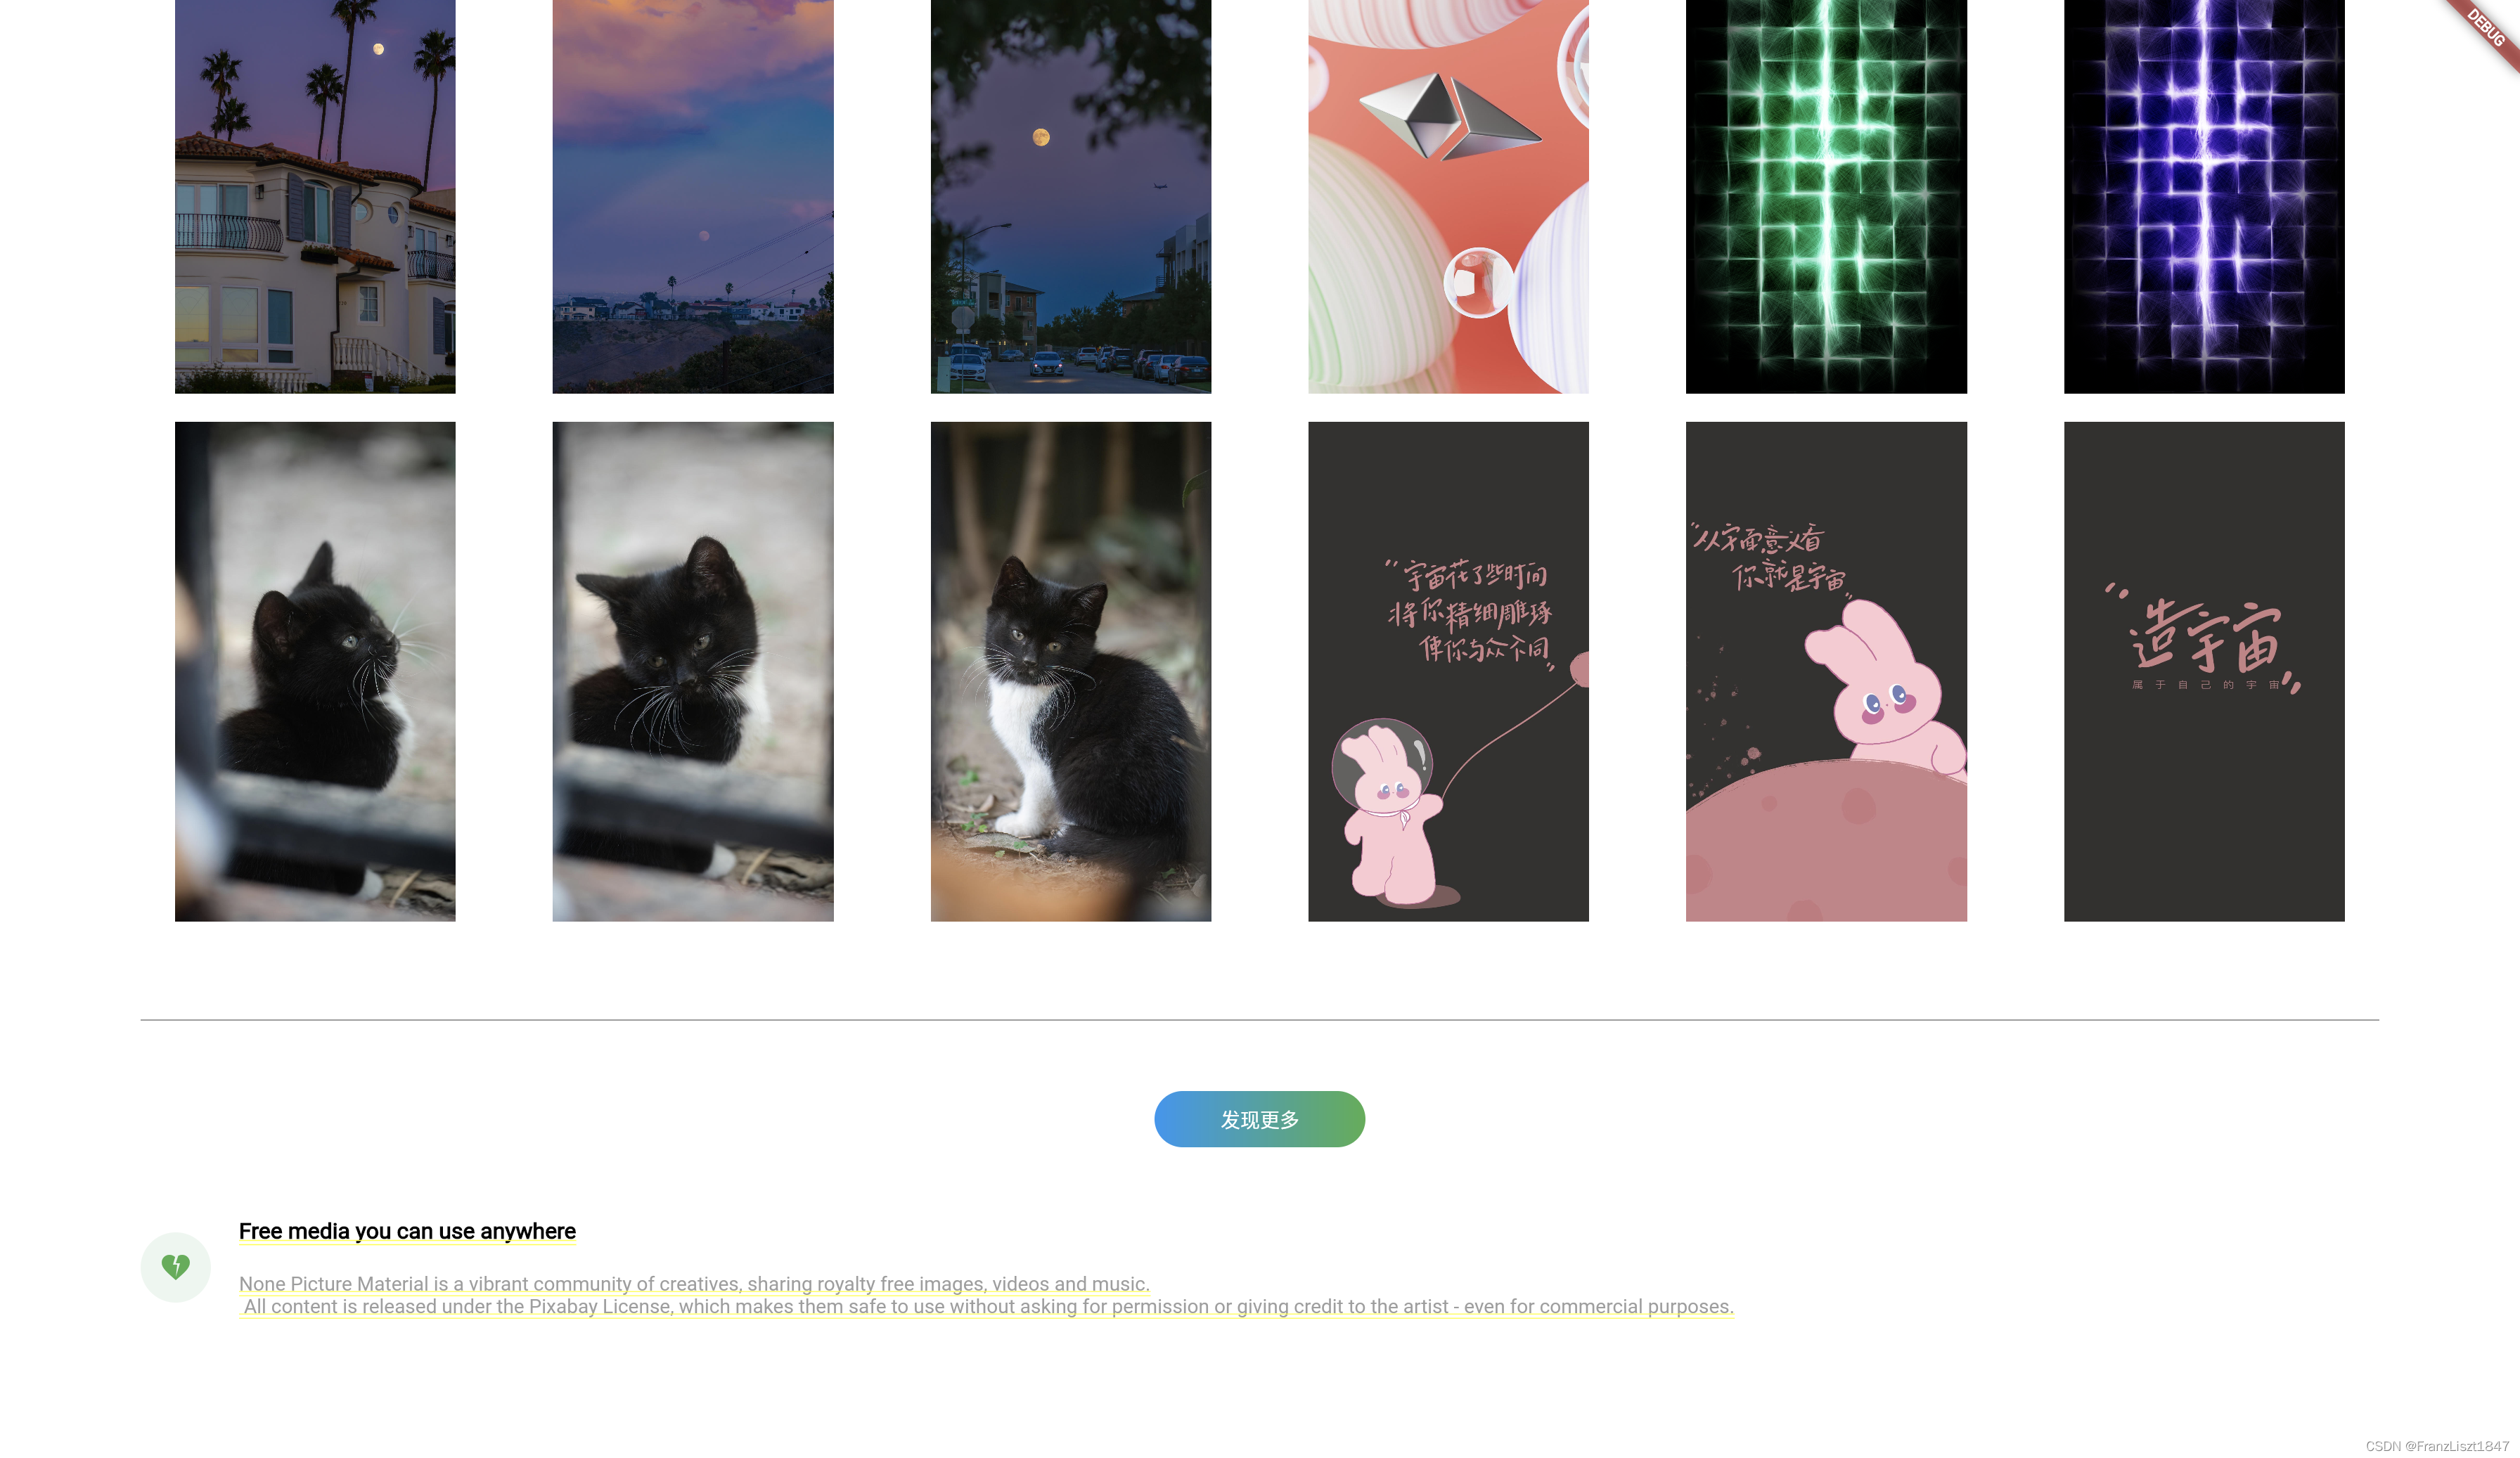2520x1458 pixels.
Task: Click the 发现更多 gradient button
Action: click(x=1259, y=1119)
